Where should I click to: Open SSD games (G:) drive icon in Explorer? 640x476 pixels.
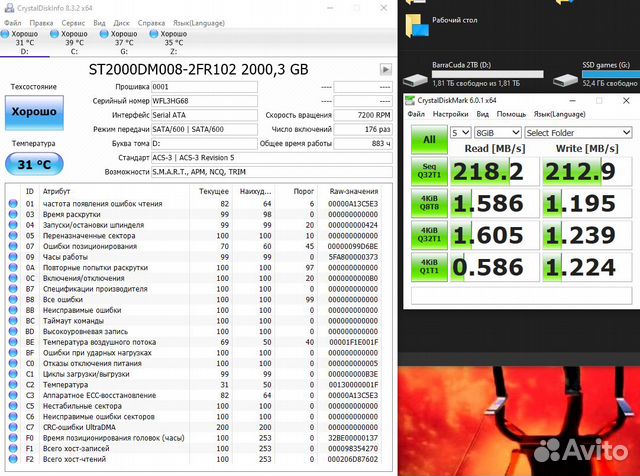[x=565, y=79]
